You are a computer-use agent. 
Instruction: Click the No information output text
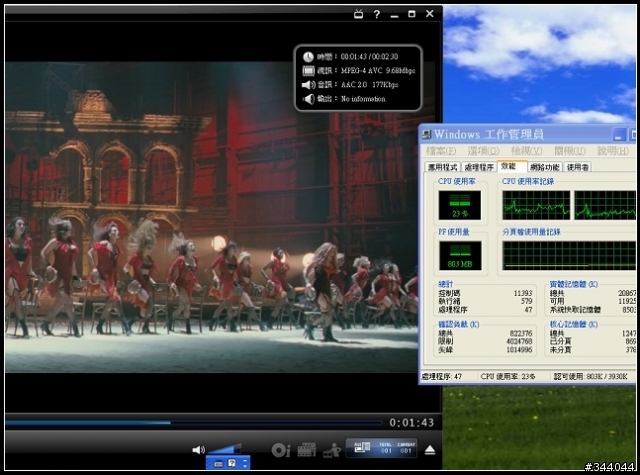(363, 99)
